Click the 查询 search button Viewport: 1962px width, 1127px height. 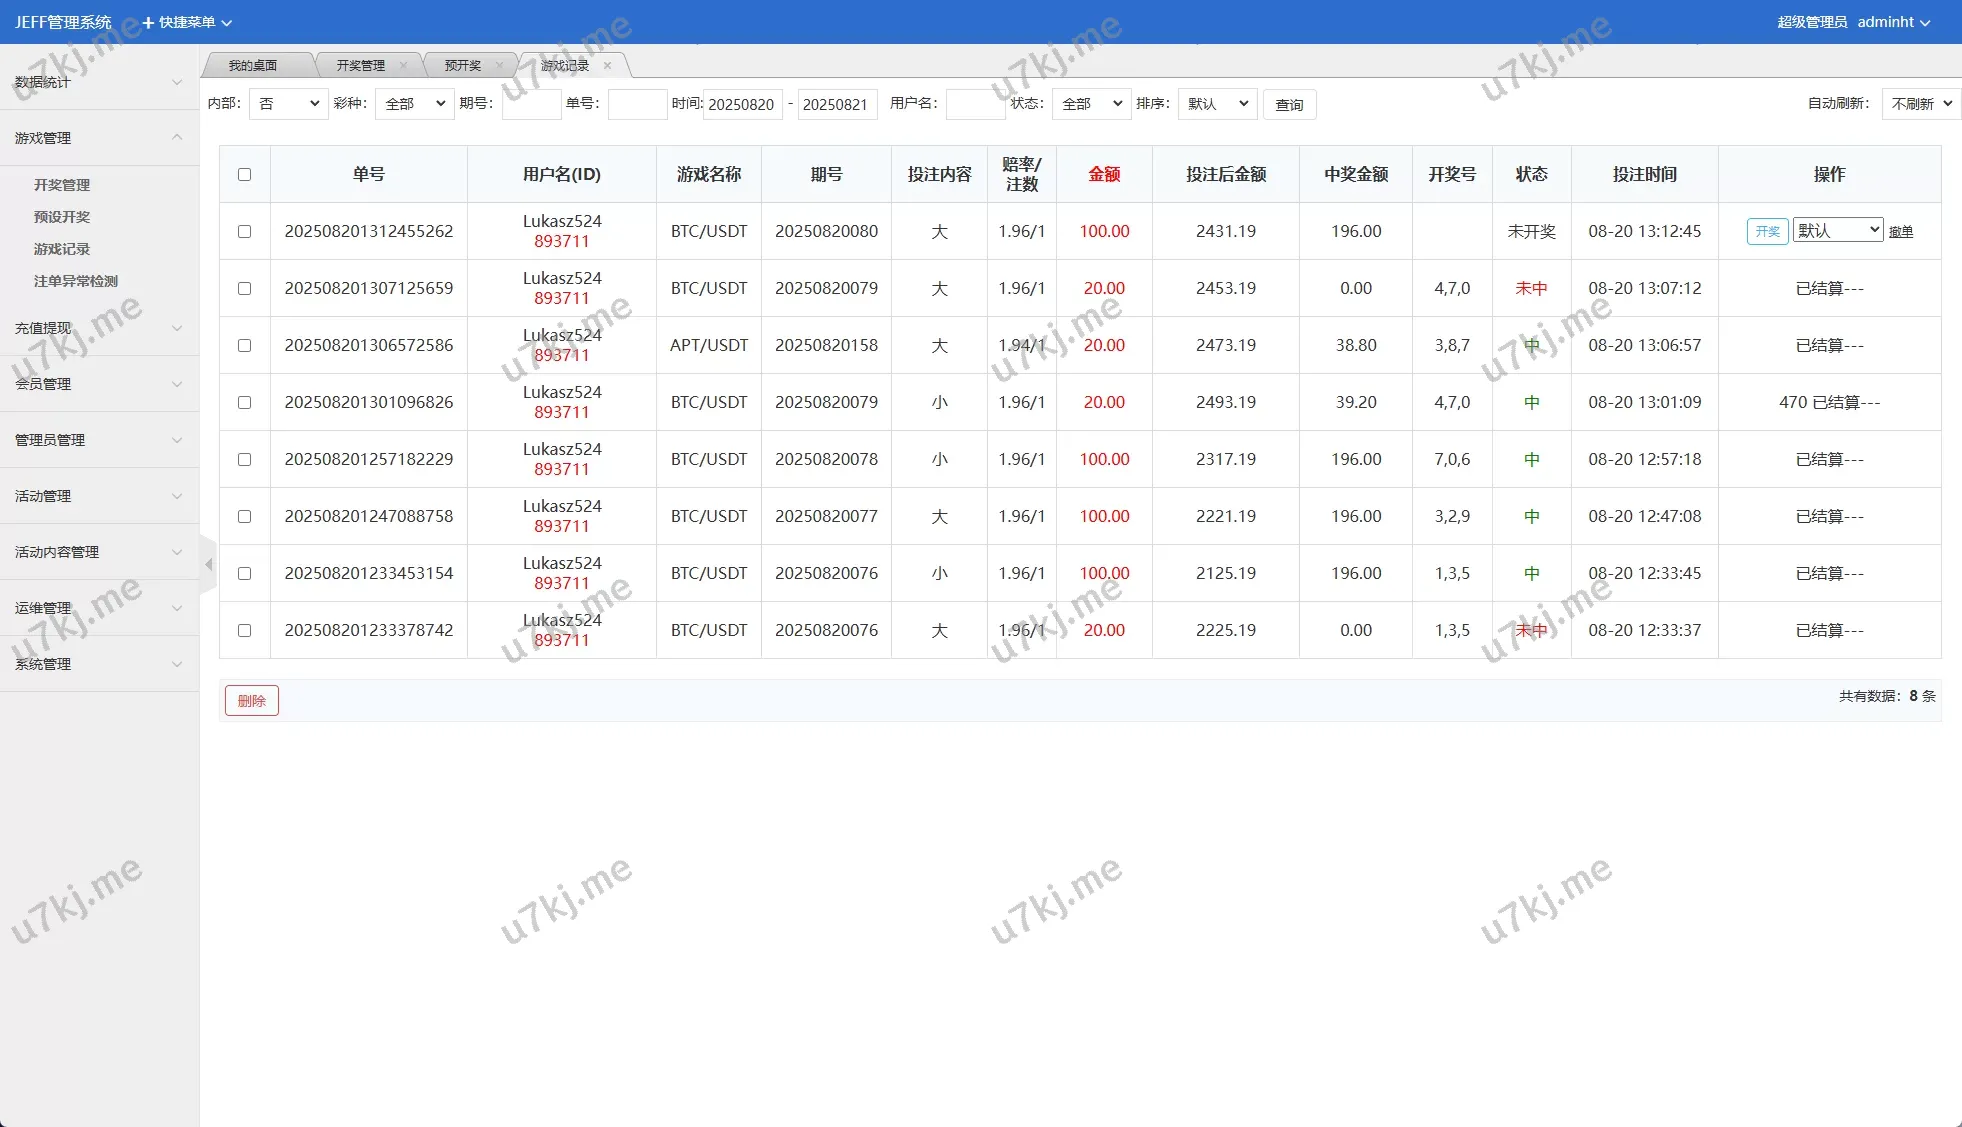click(1289, 105)
